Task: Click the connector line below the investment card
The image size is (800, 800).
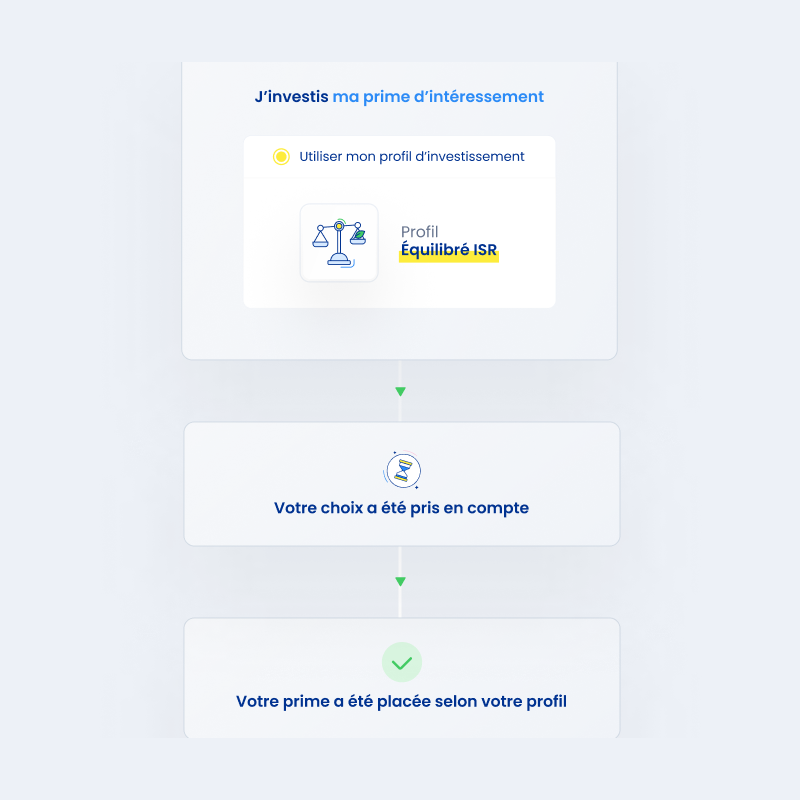Action: pyautogui.click(x=400, y=372)
